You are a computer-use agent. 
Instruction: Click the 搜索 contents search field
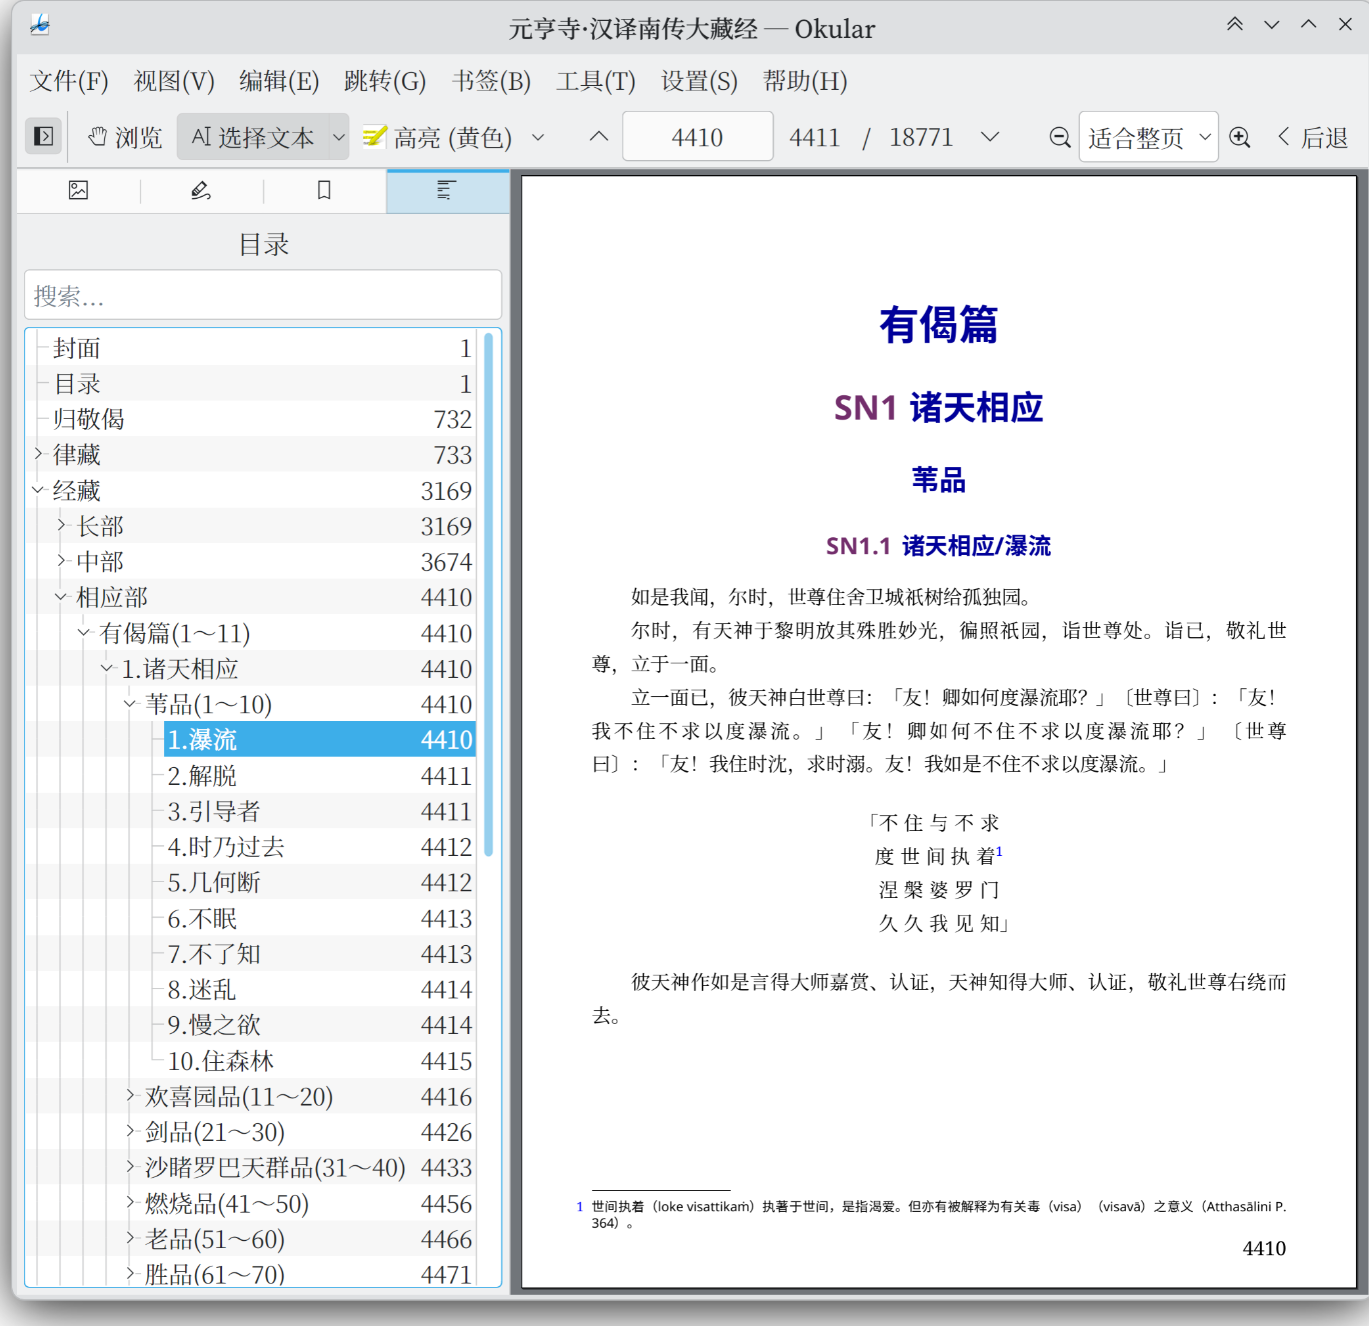click(x=263, y=295)
